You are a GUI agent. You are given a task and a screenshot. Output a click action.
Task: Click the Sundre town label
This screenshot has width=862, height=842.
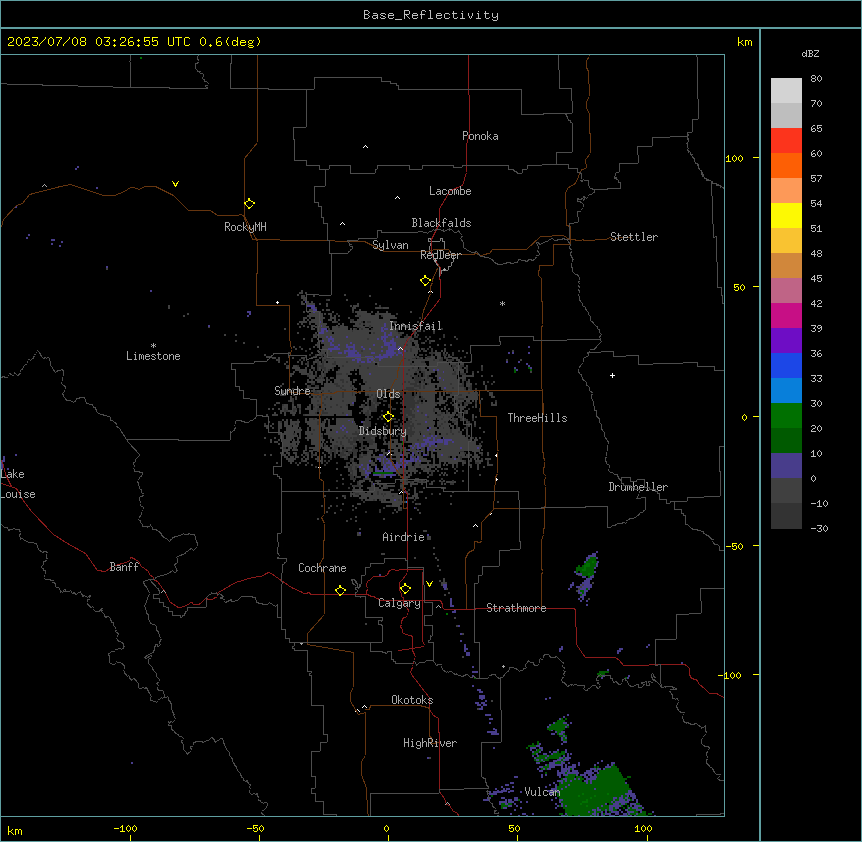[292, 391]
